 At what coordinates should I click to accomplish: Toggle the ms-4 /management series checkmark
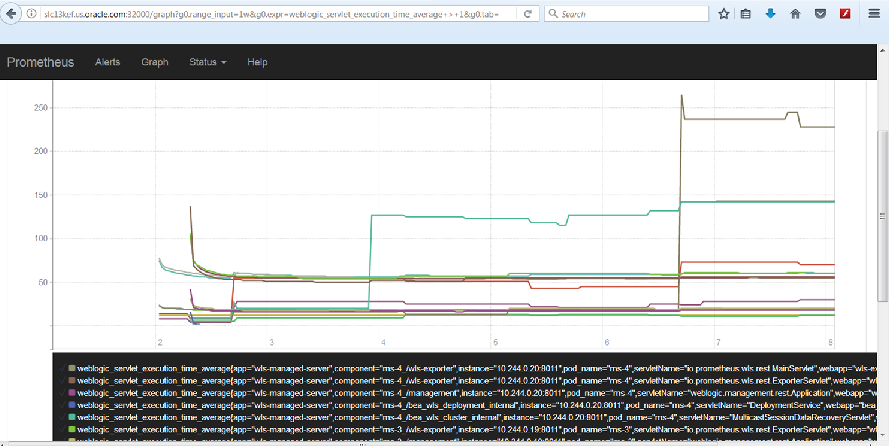(61, 393)
